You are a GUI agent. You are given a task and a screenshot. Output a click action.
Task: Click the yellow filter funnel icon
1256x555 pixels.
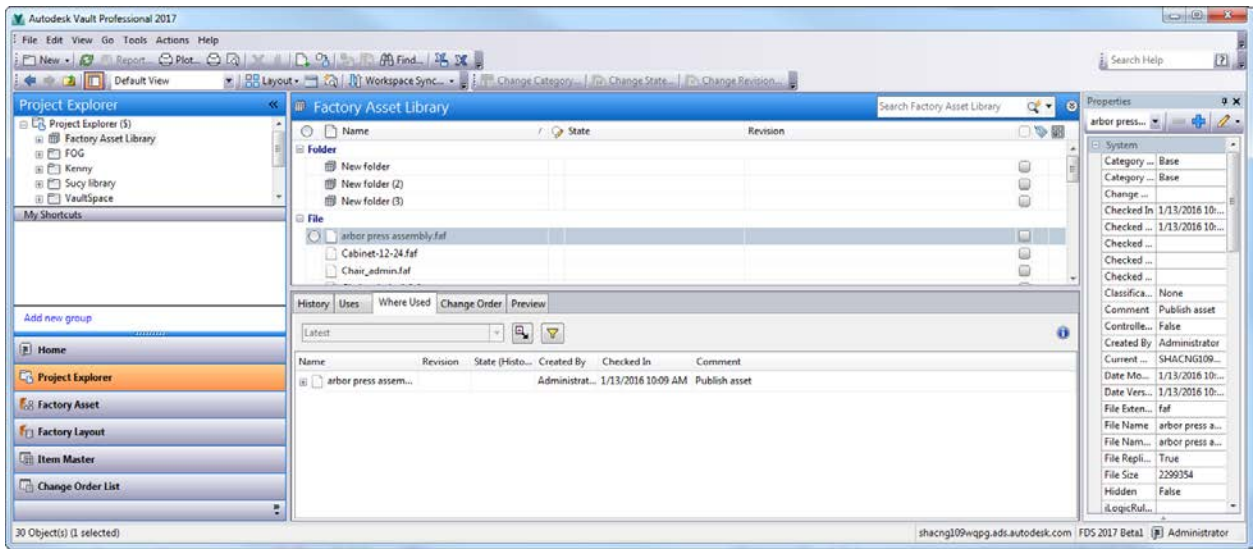pos(551,331)
